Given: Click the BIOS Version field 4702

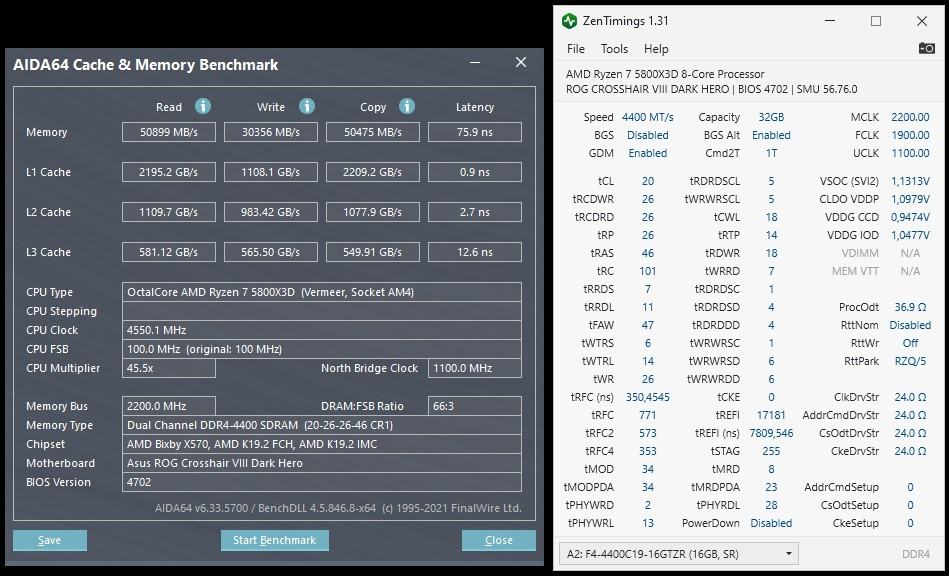Looking at the screenshot, I should click(321, 482).
